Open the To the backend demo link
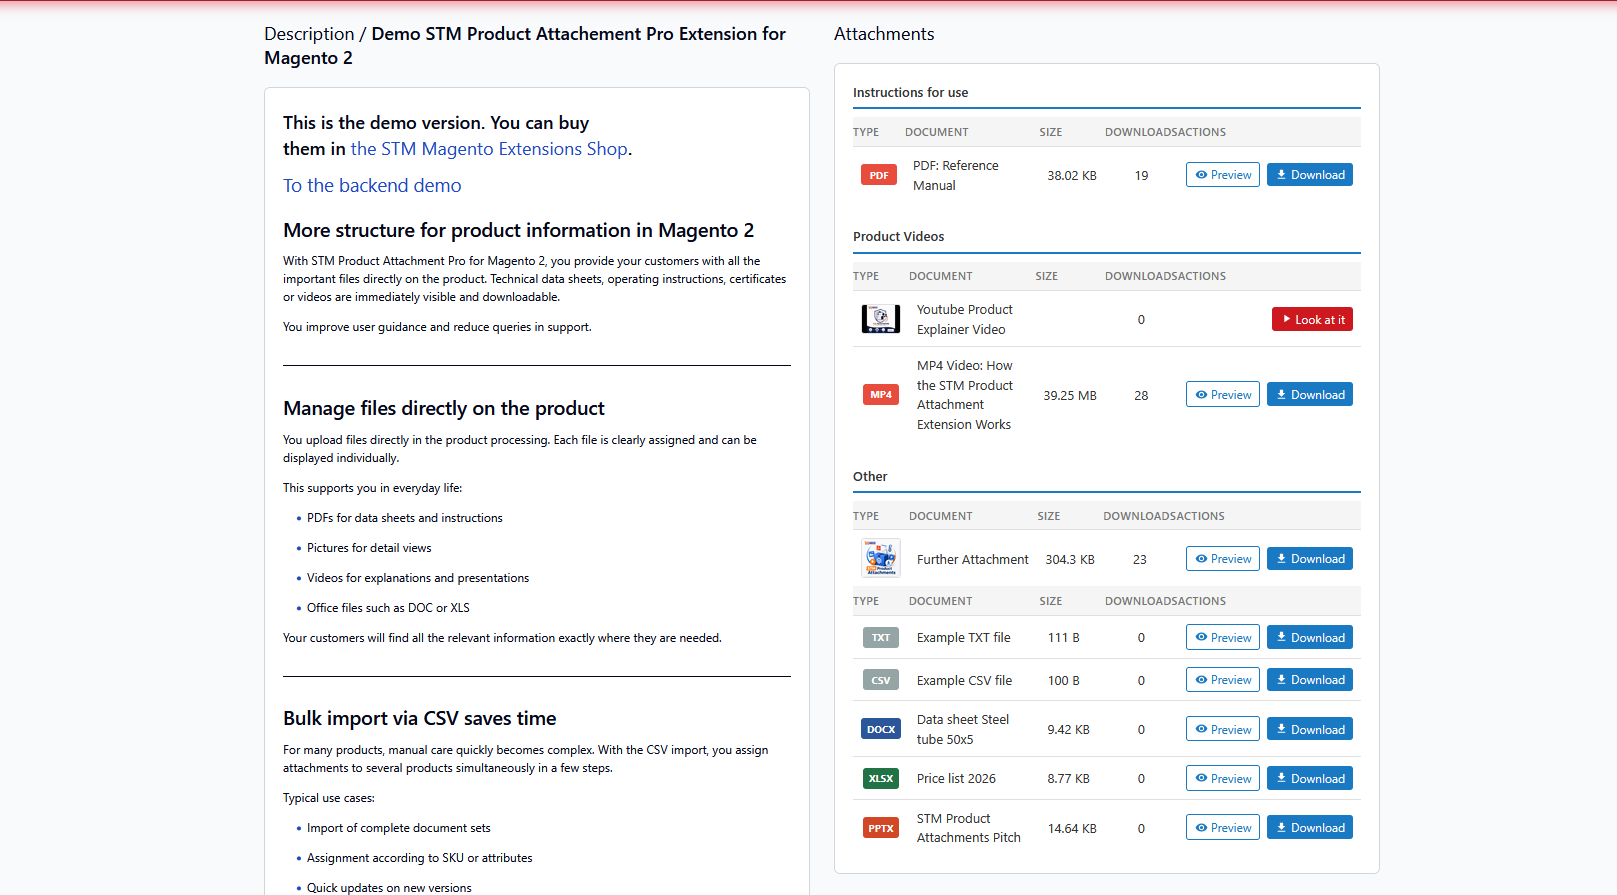The image size is (1617, 895). 372,185
